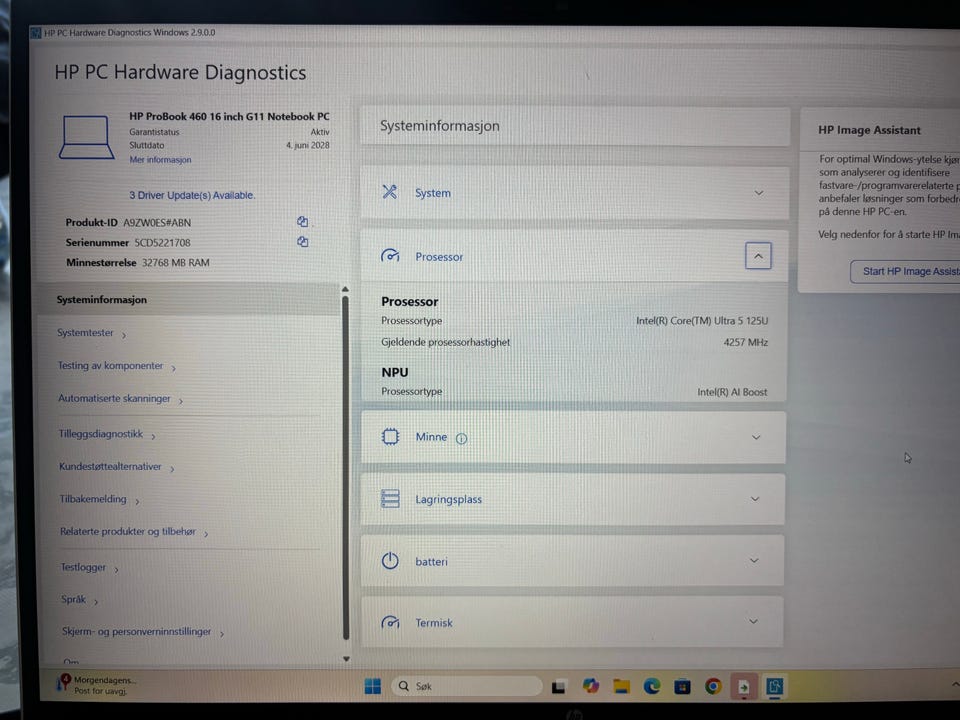Open Tilleggsdiagnostikk menu item

point(107,434)
